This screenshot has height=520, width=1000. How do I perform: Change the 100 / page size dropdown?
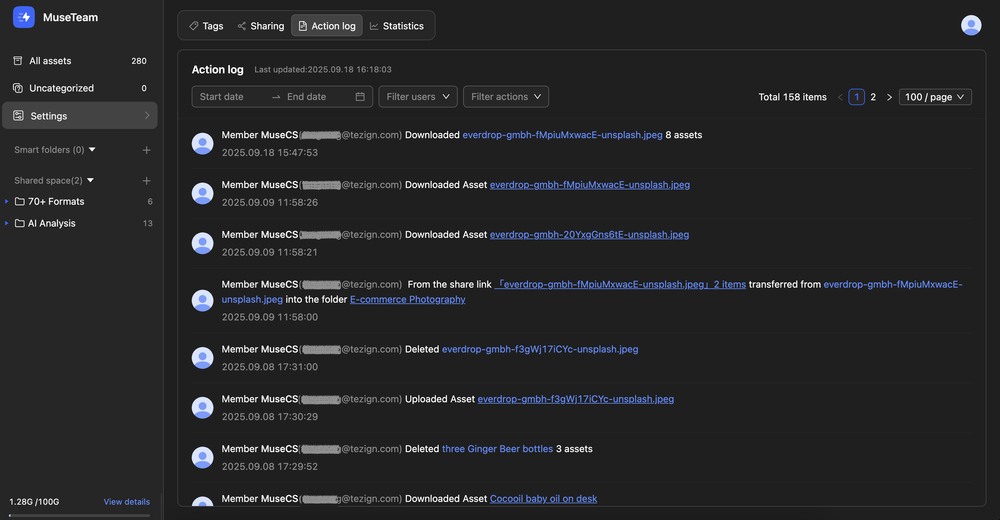(x=935, y=97)
